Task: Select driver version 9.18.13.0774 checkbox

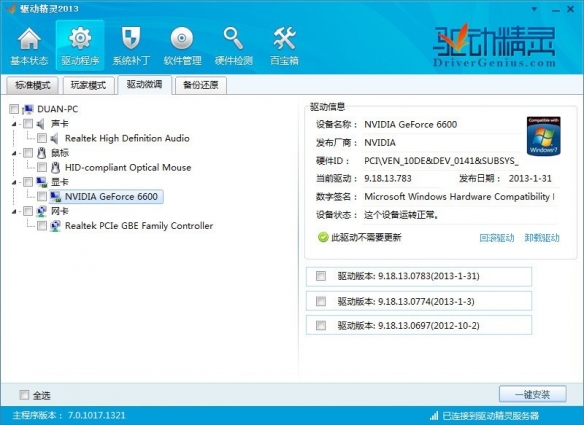Action: (321, 301)
